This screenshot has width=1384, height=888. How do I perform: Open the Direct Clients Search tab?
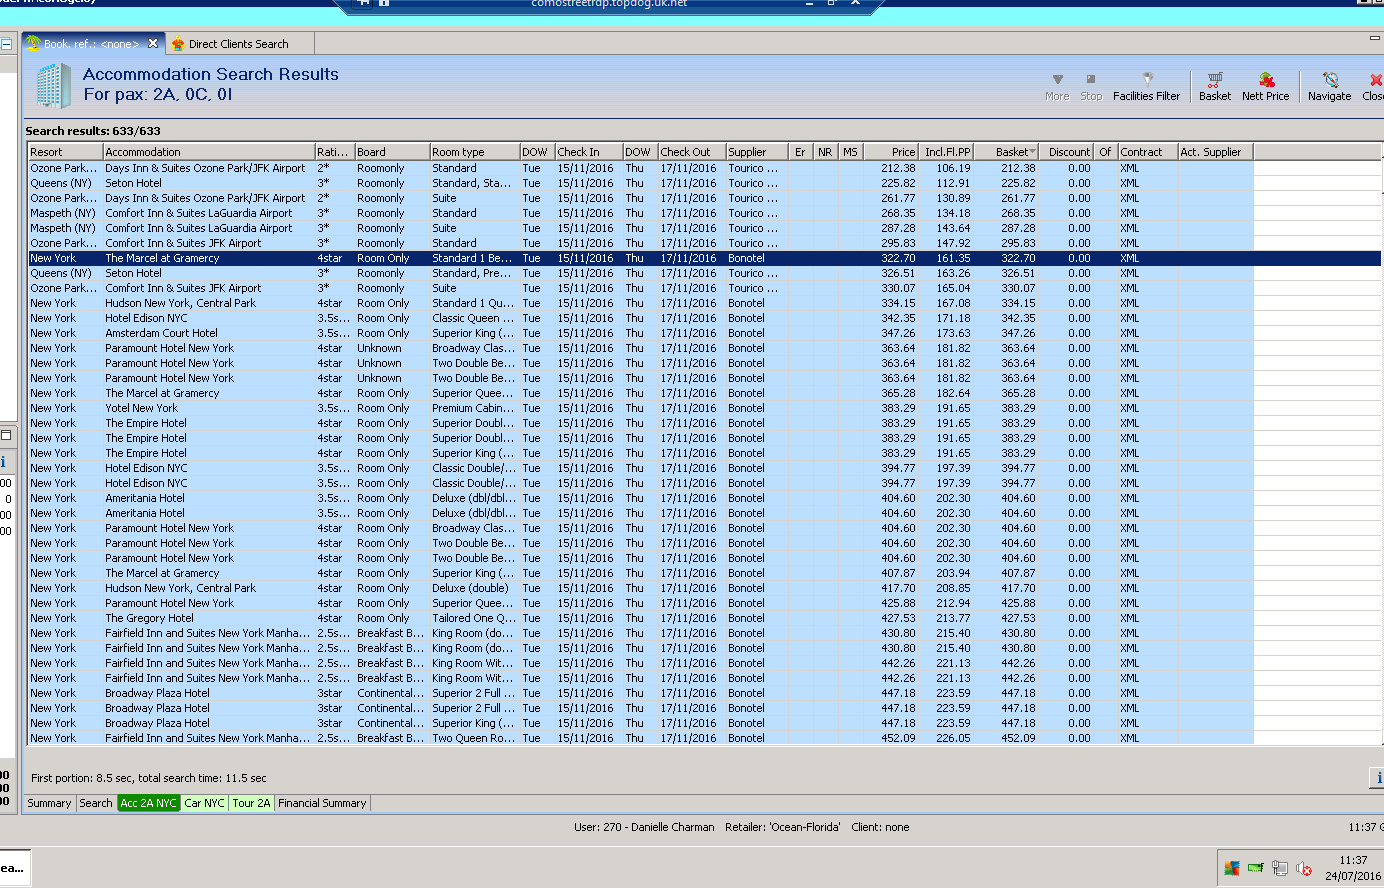(238, 44)
